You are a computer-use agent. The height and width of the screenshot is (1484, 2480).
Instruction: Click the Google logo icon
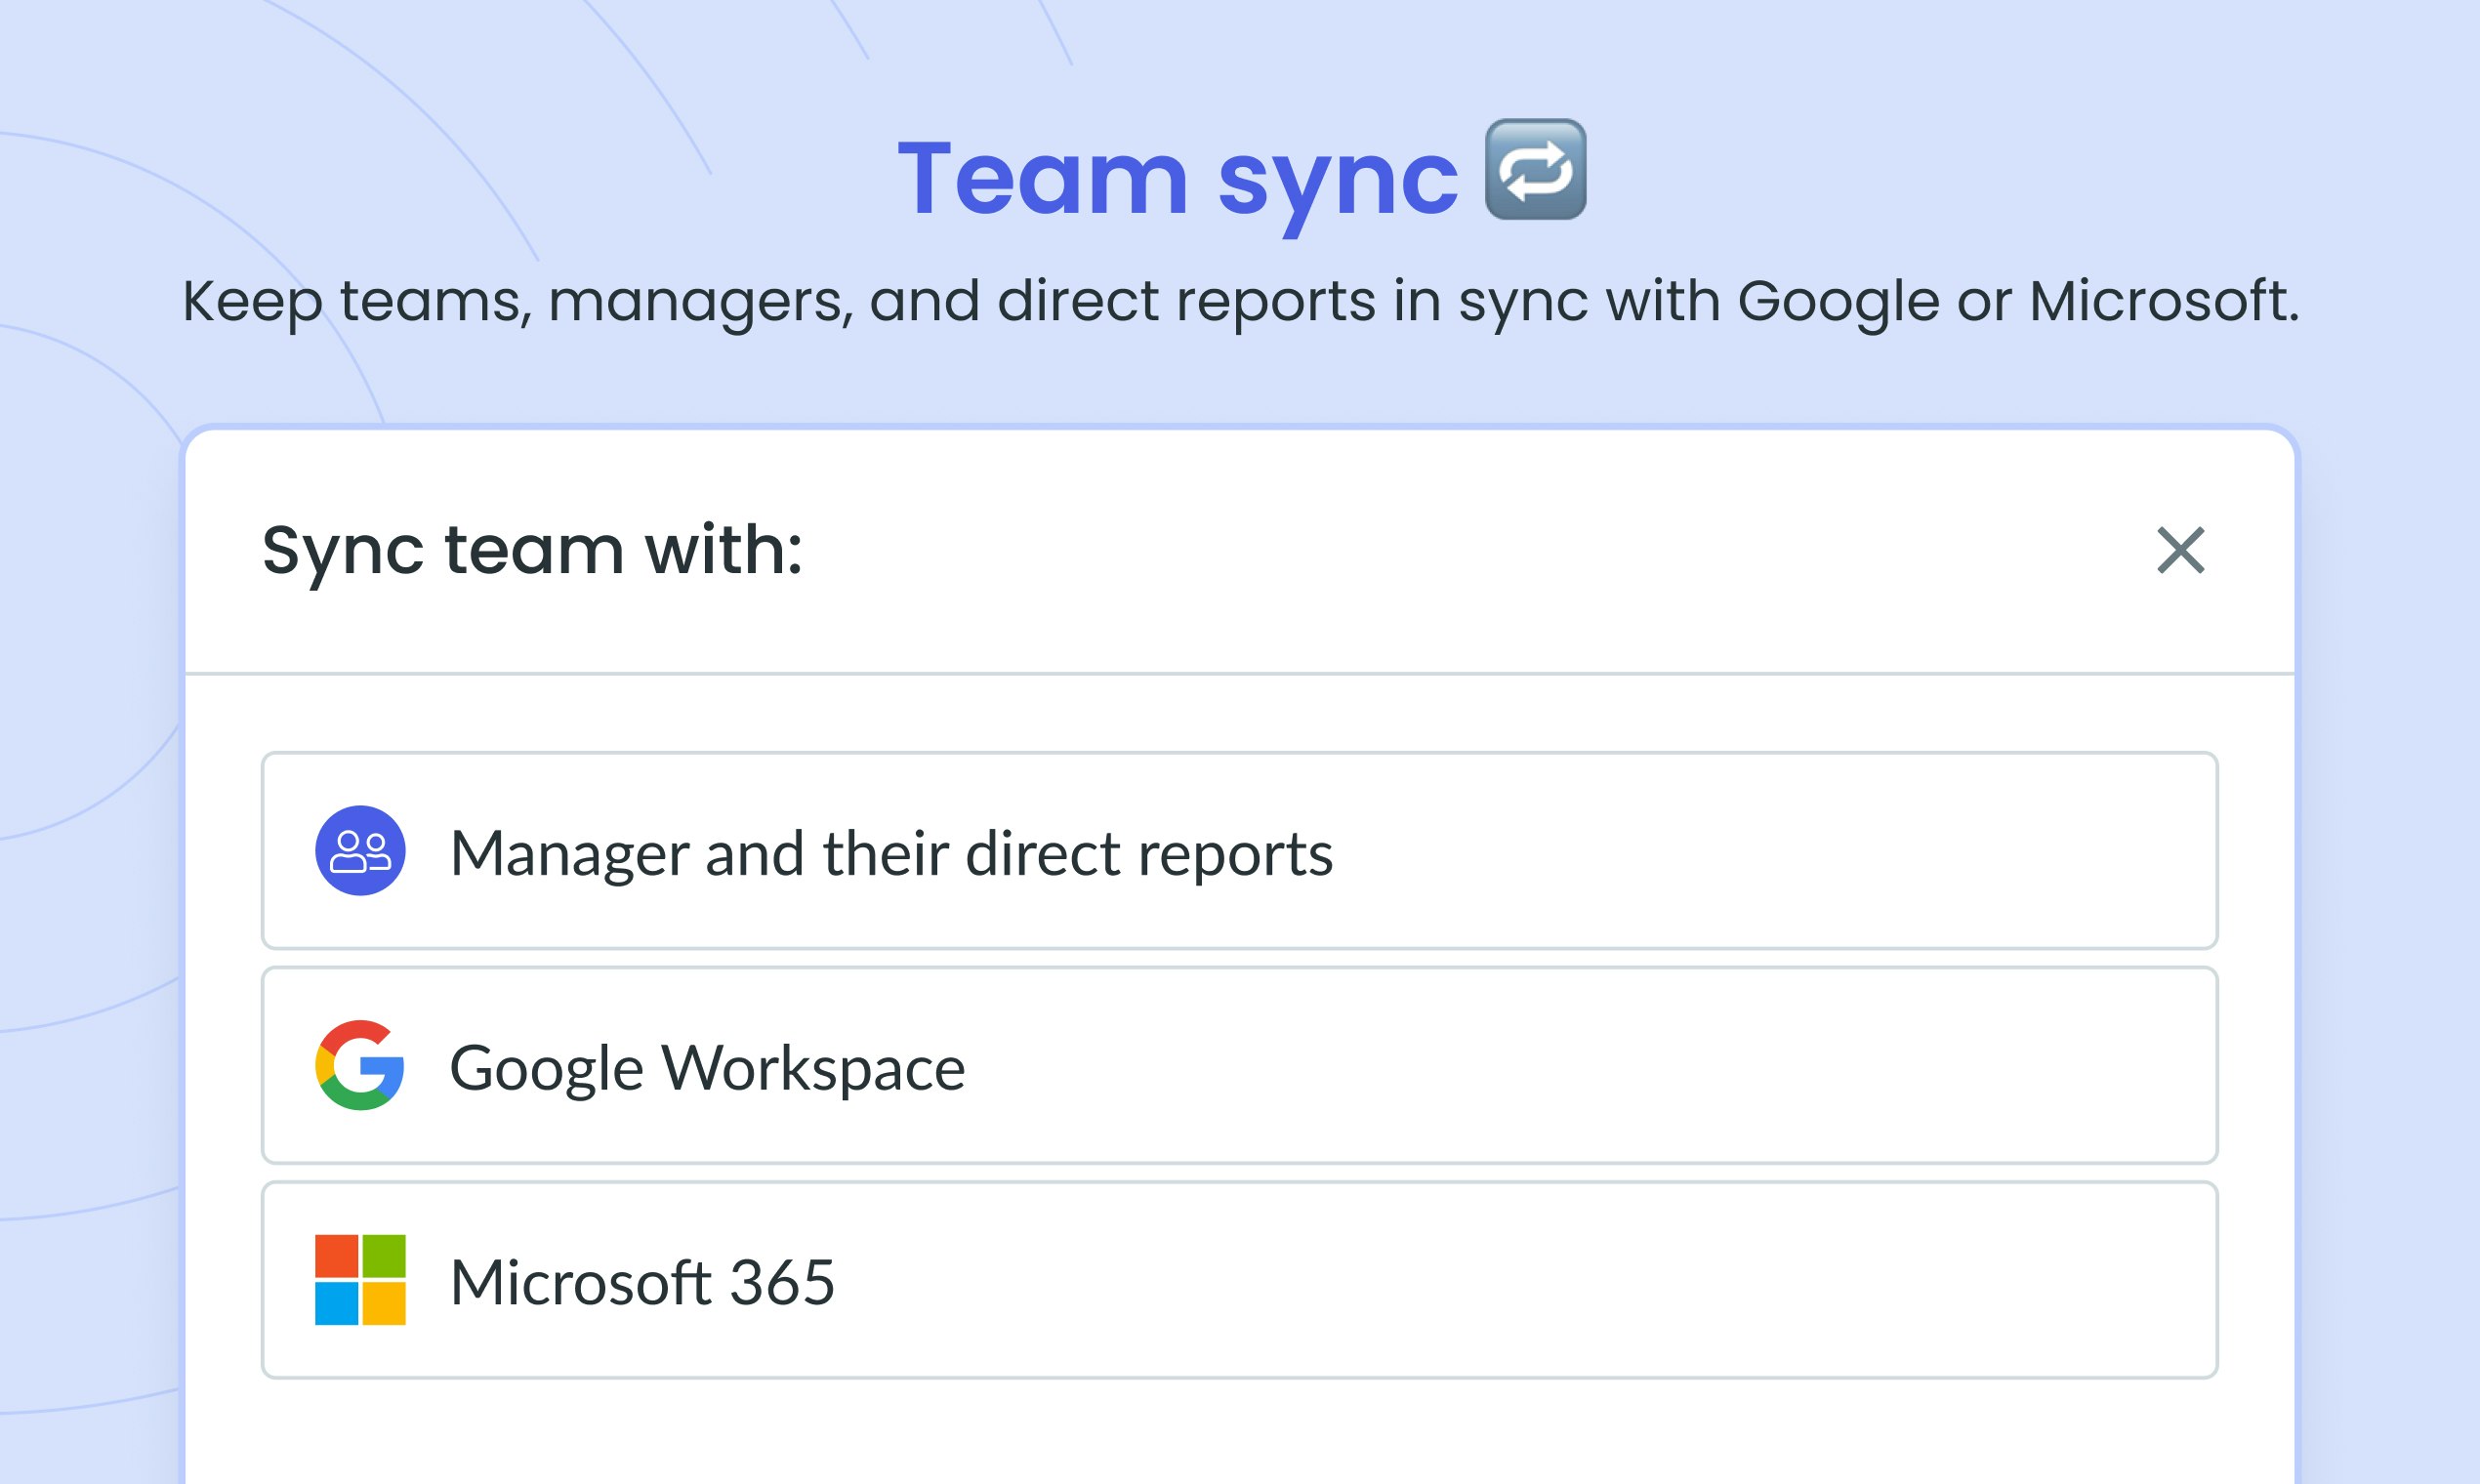click(x=360, y=1065)
